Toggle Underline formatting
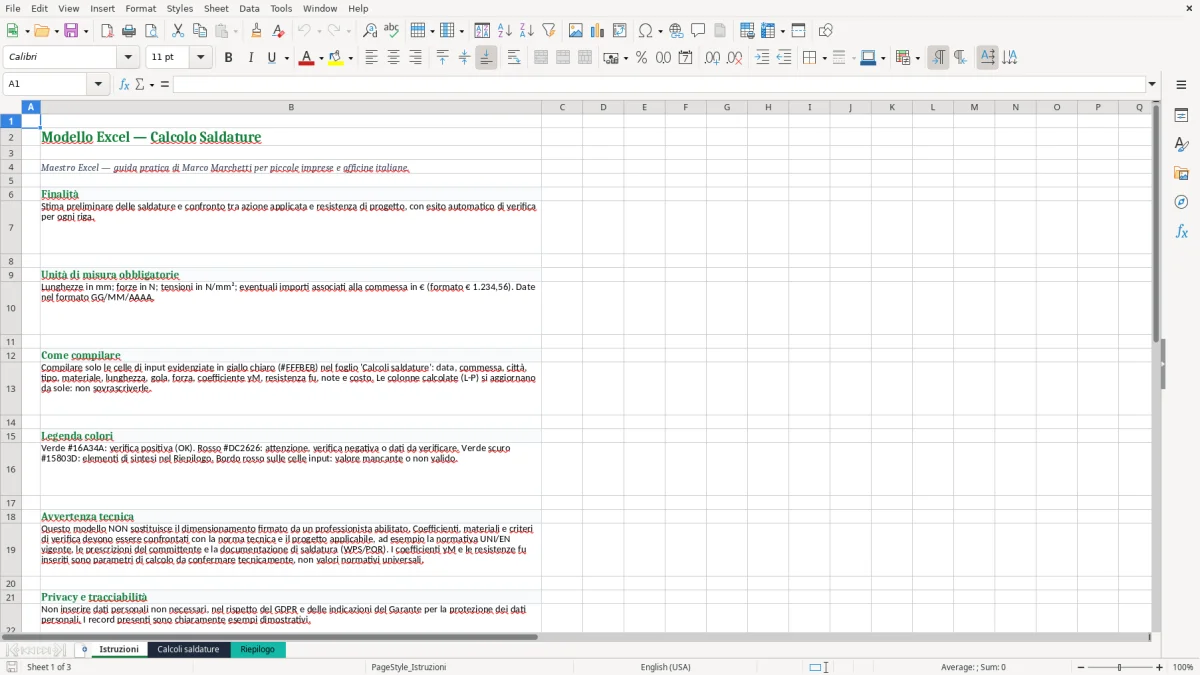The width and height of the screenshot is (1200, 675). click(271, 58)
